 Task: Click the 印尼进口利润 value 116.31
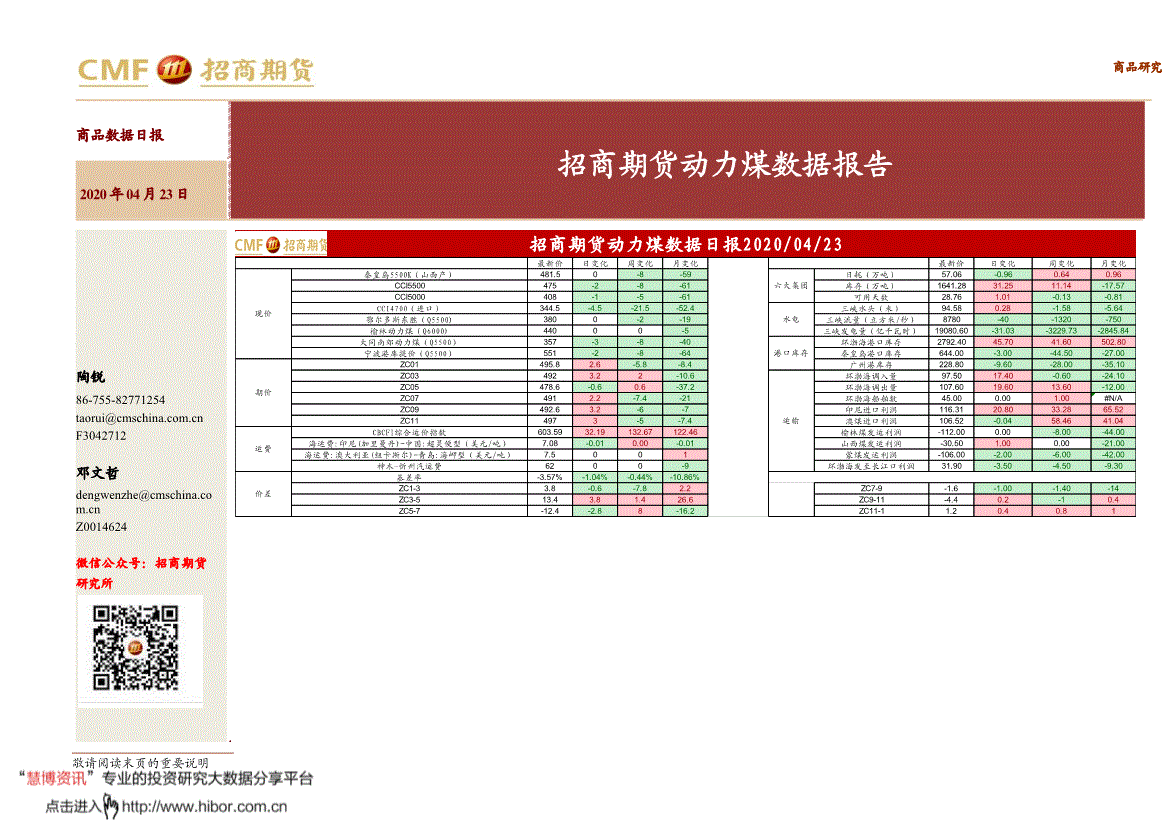951,409
